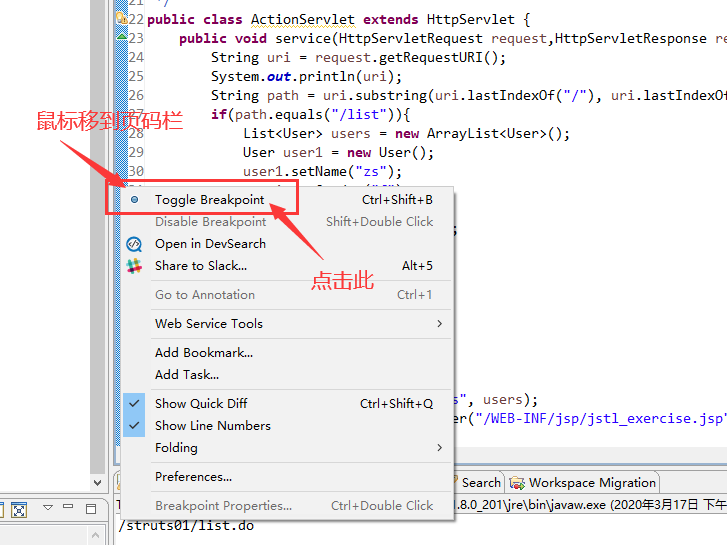The width and height of the screenshot is (727, 545).
Task: Click on getRequestURI() in line 24
Action: click(438, 58)
